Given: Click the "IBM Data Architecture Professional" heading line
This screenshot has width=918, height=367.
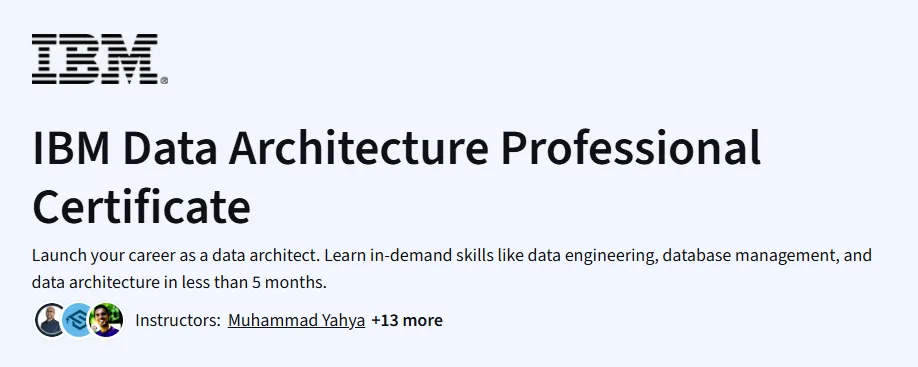Looking at the screenshot, I should pos(396,148).
